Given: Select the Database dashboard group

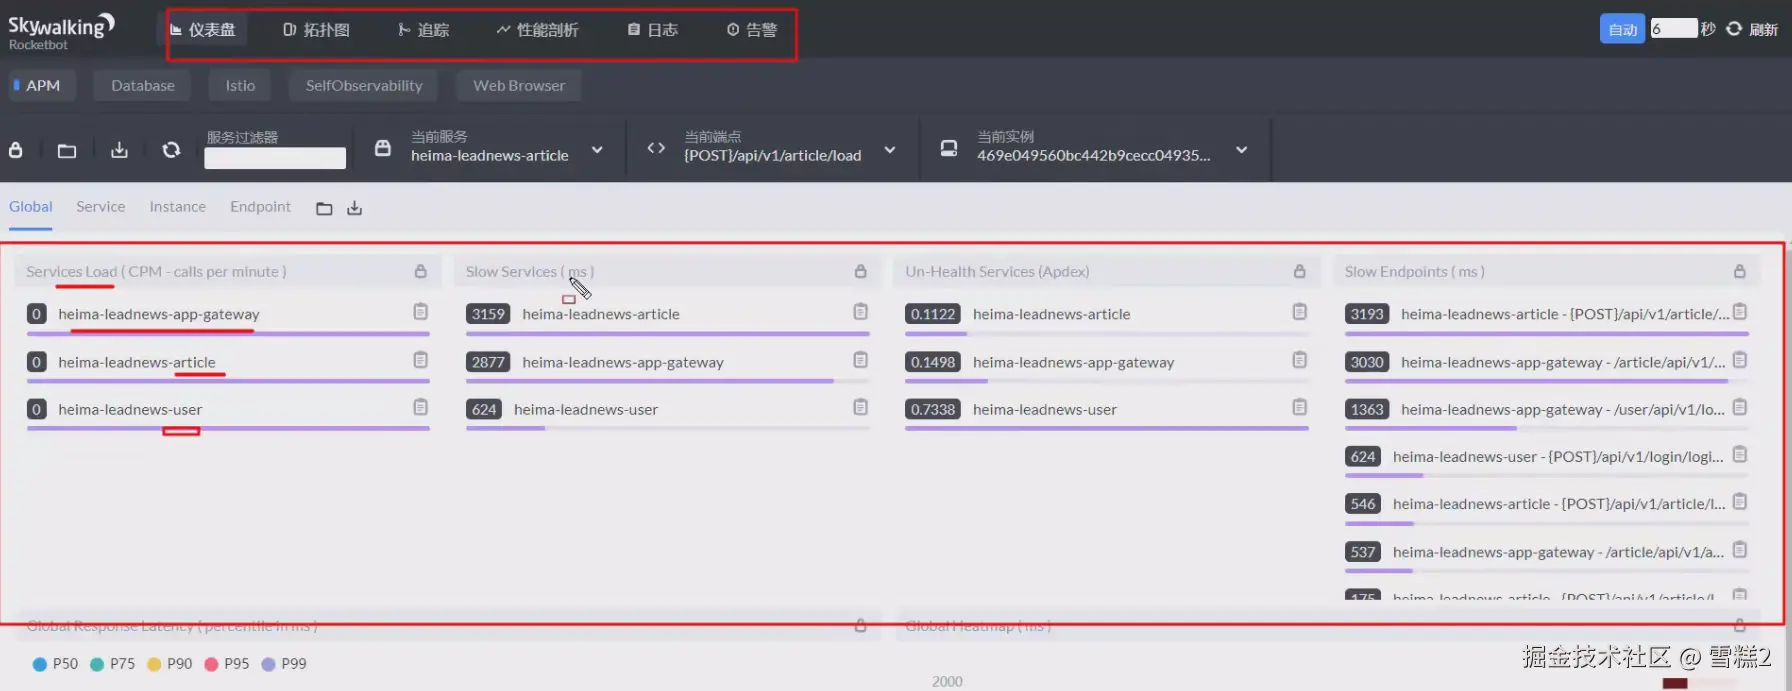Looking at the screenshot, I should coord(143,86).
